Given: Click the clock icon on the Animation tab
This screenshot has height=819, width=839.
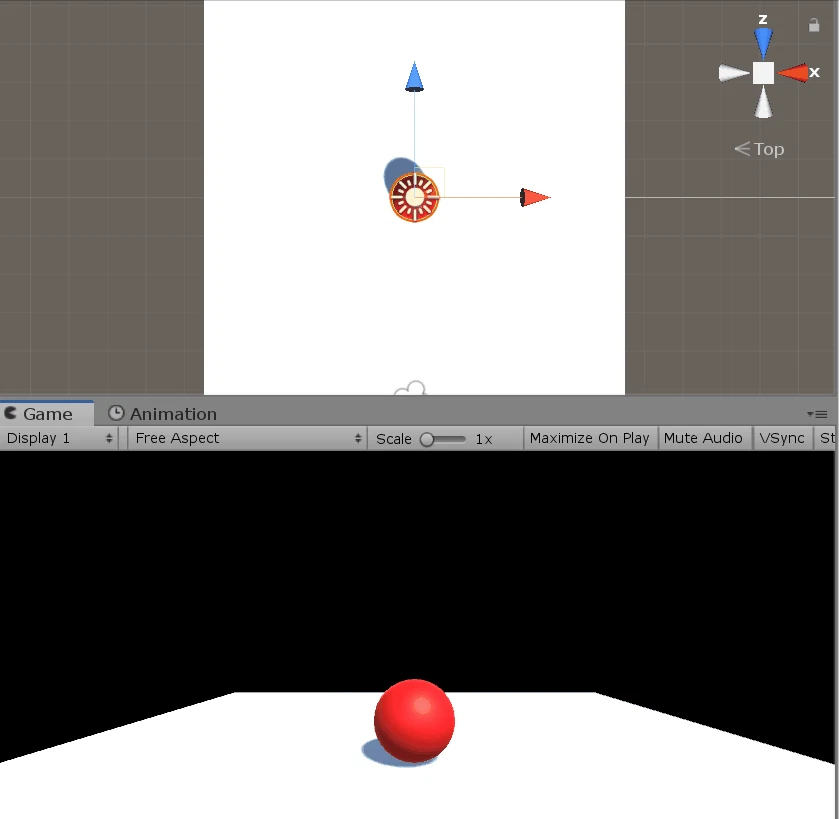Looking at the screenshot, I should 116,413.
